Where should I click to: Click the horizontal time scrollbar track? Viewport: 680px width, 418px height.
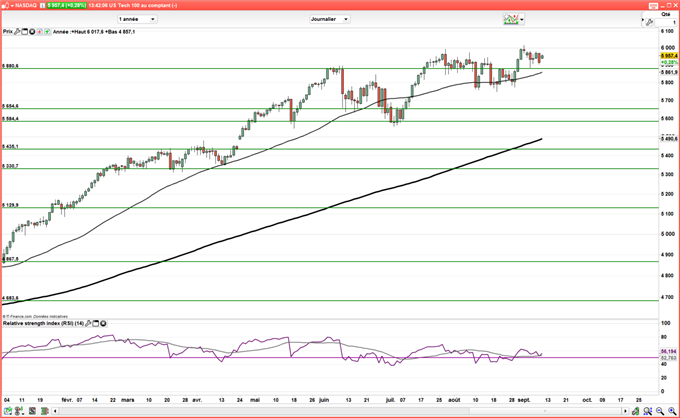click(x=340, y=411)
